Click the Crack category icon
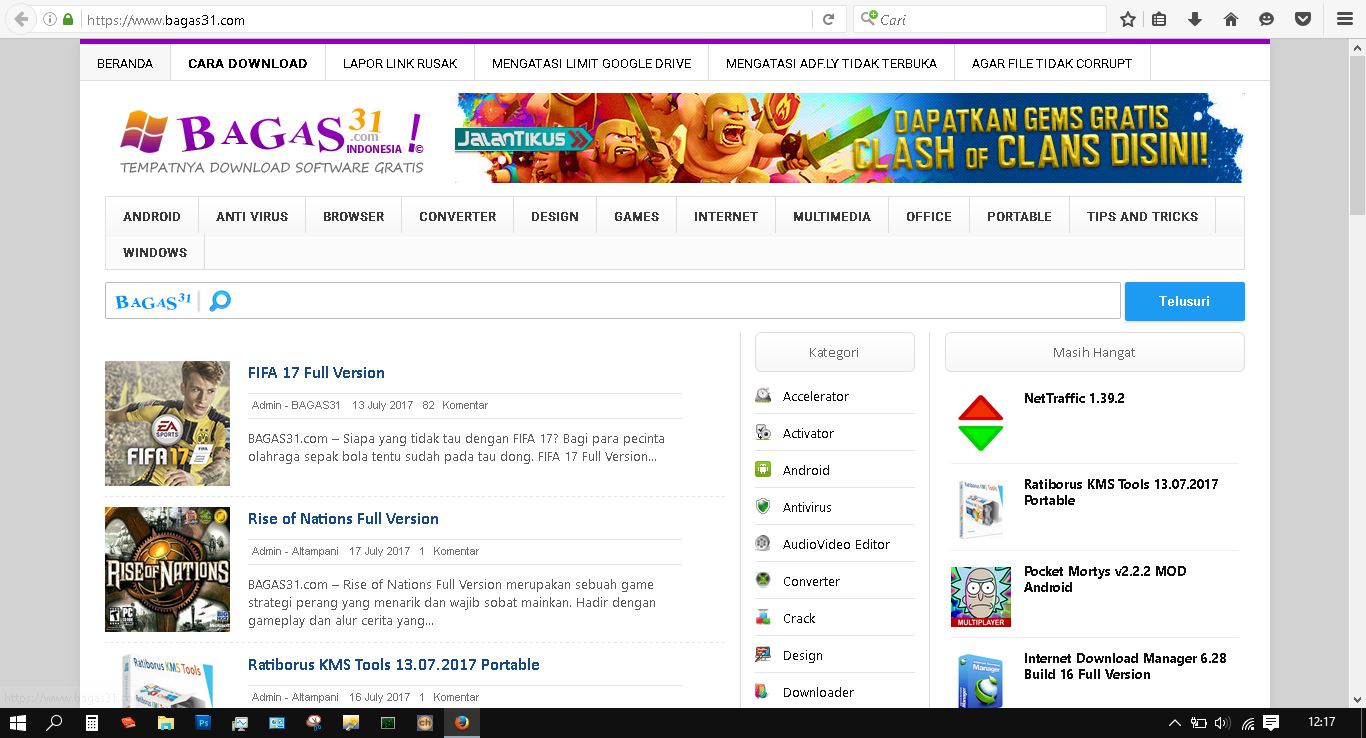 pos(763,618)
